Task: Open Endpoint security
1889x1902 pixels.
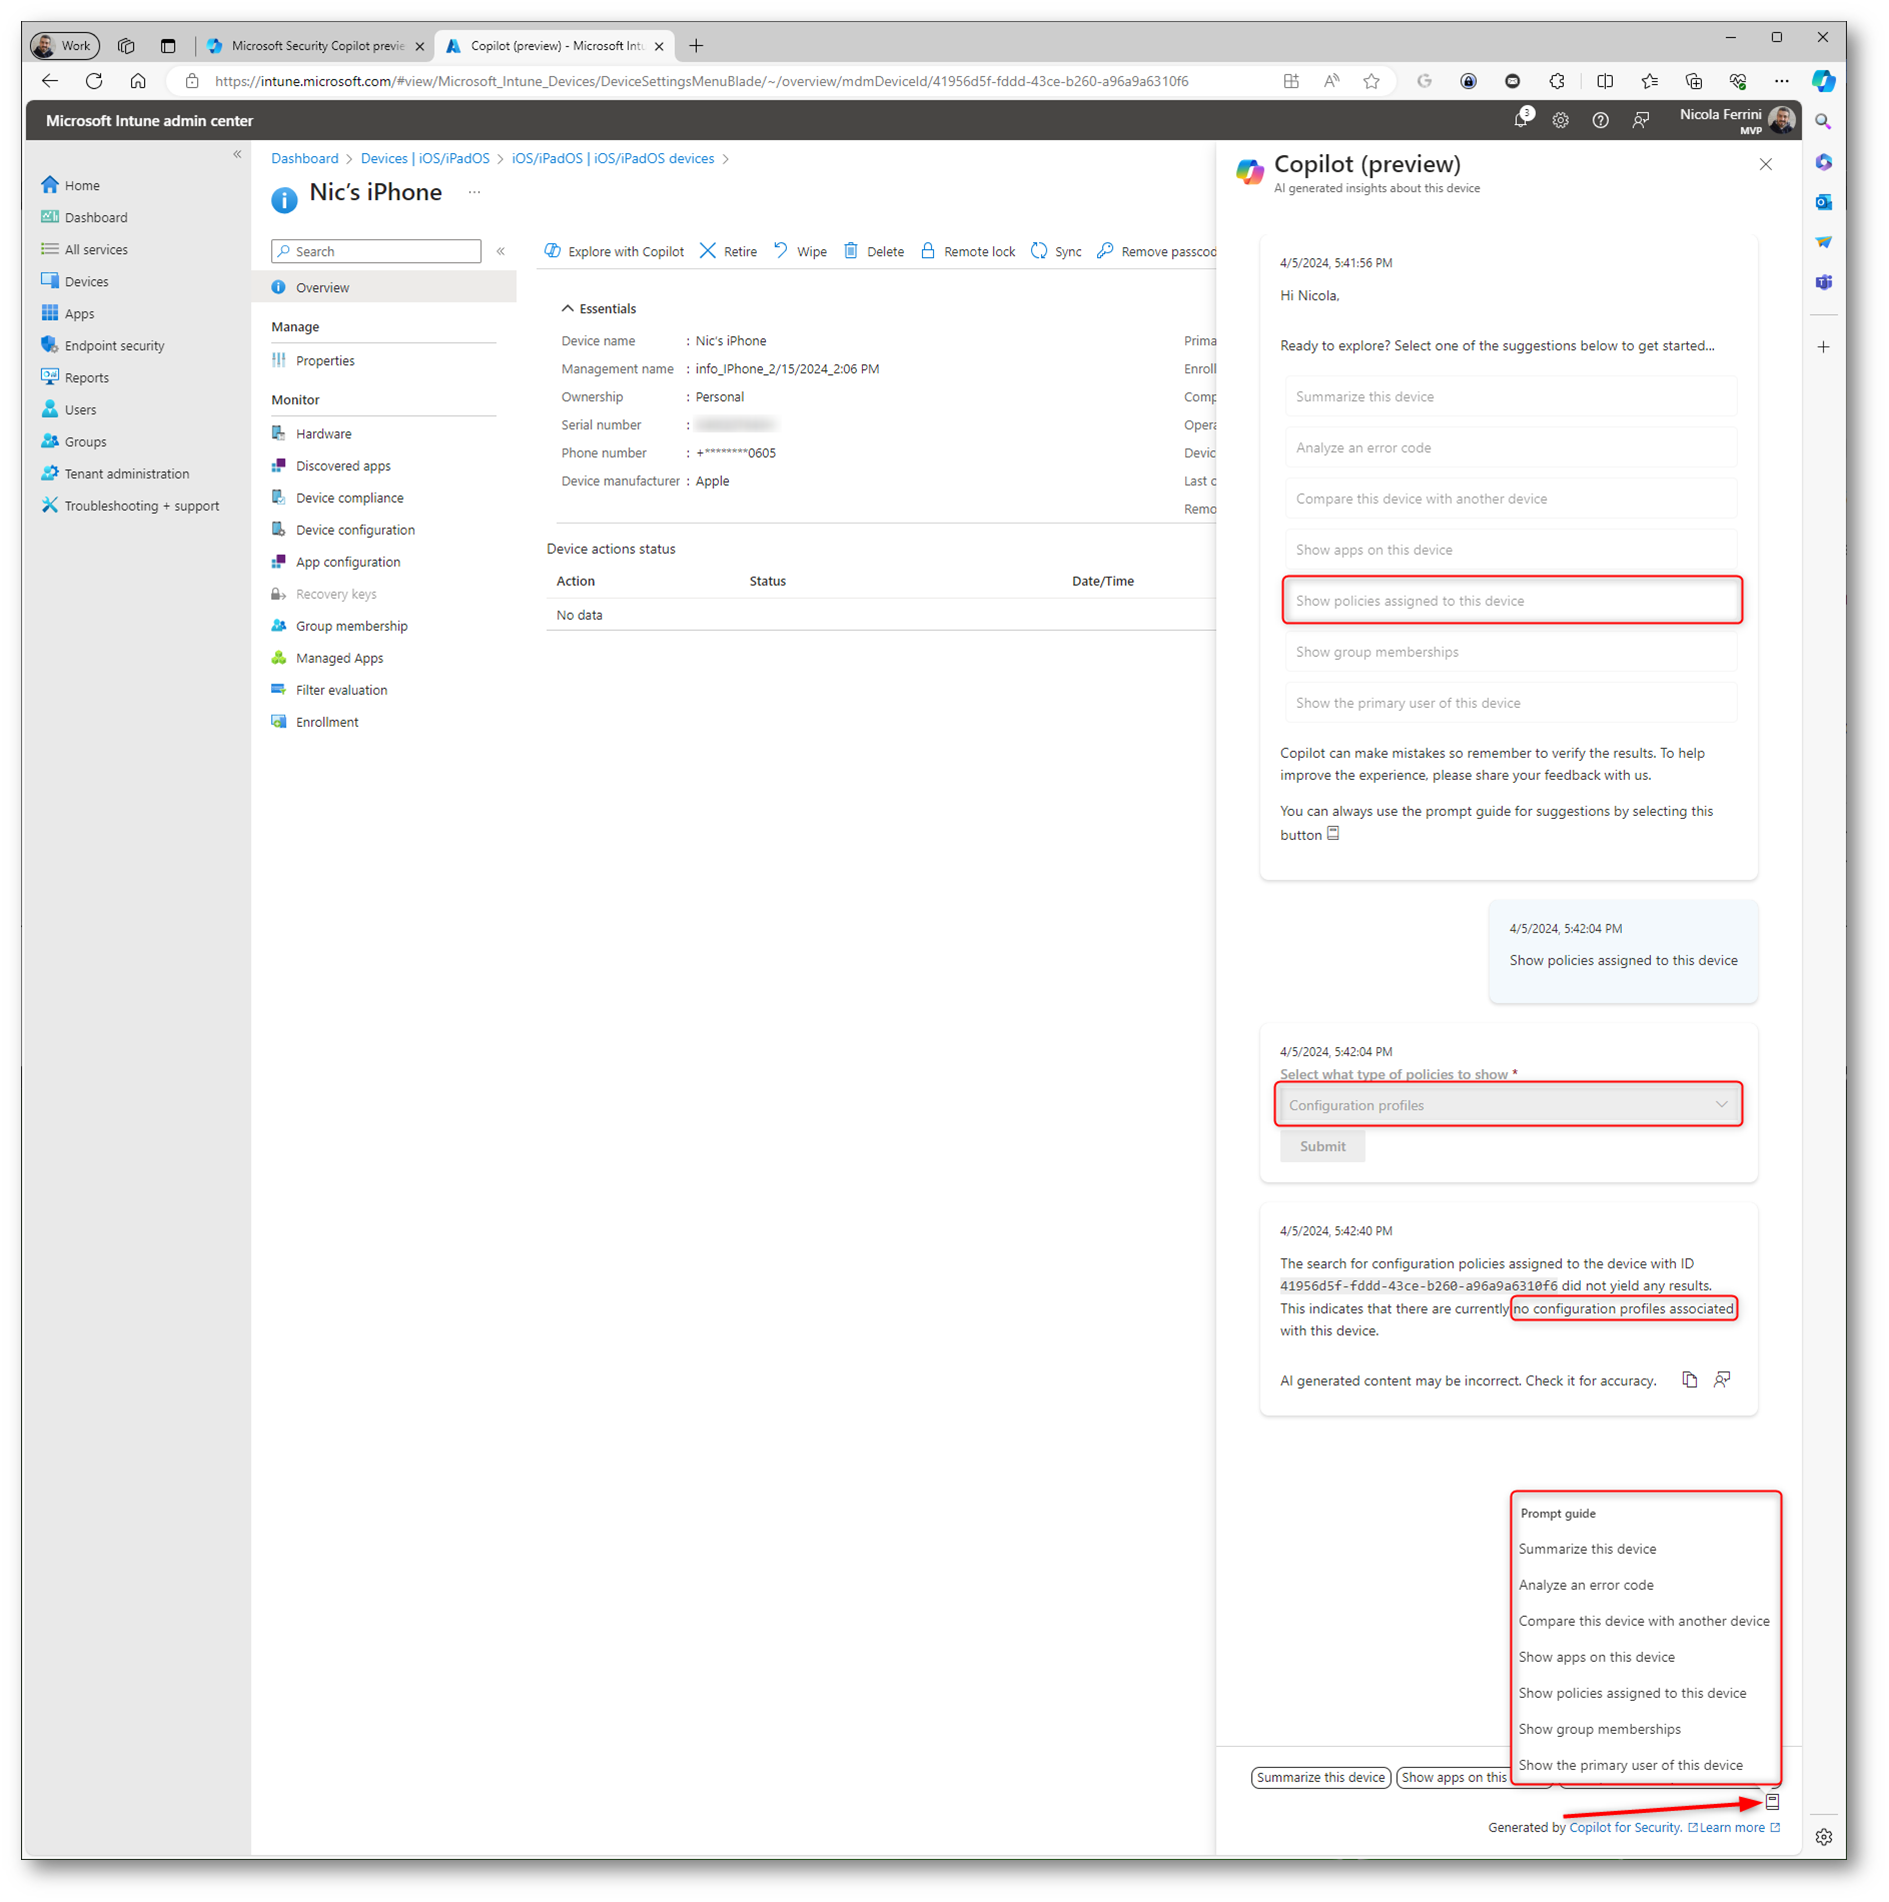Action: tap(102, 345)
